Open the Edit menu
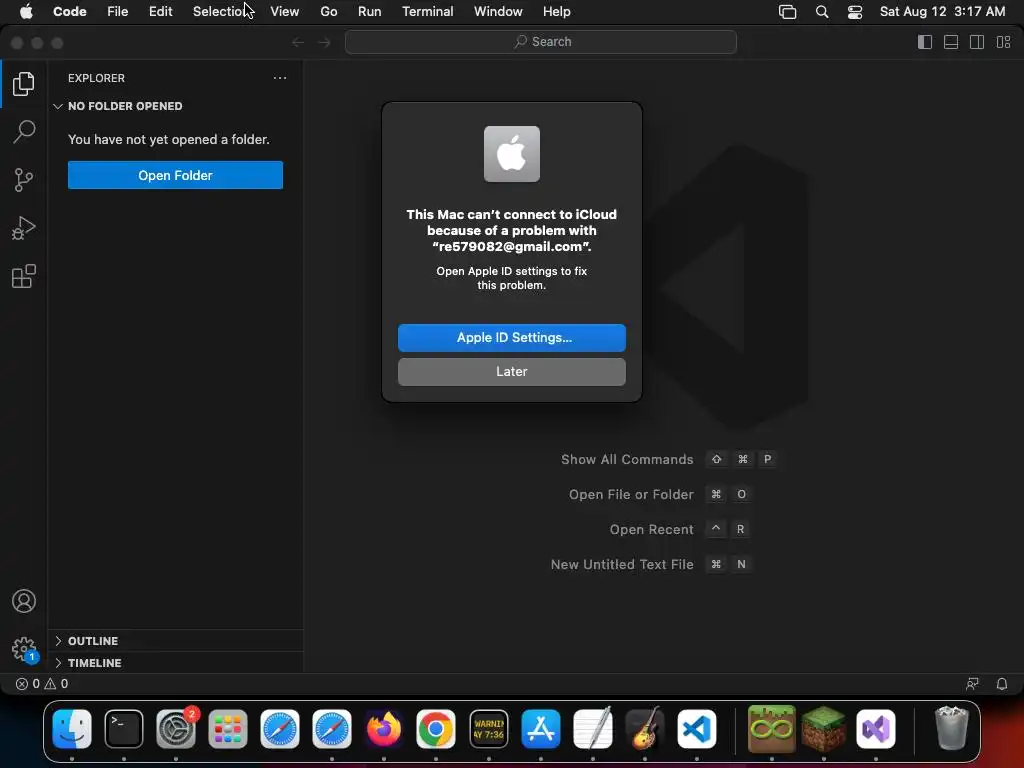 [x=161, y=12]
